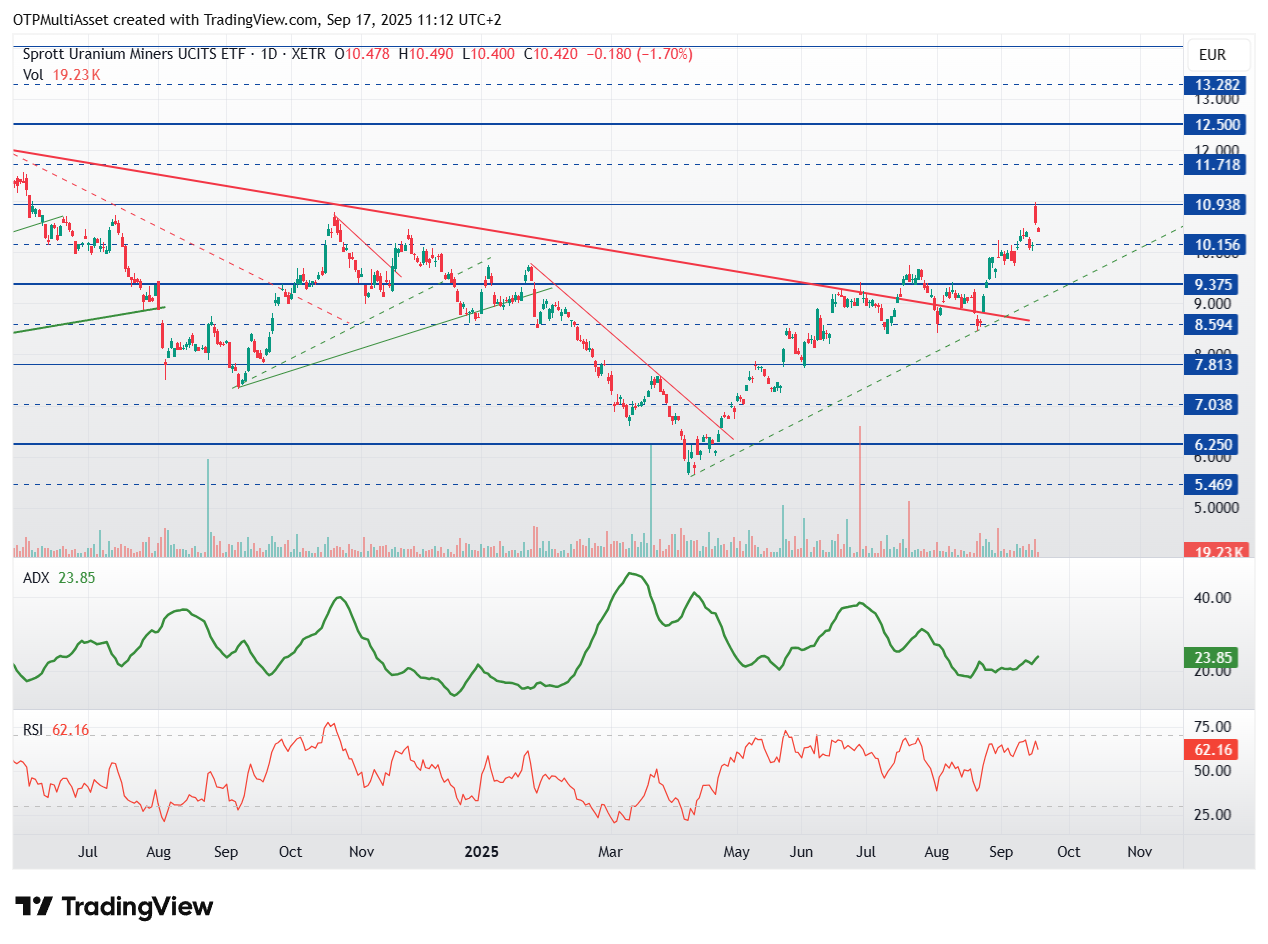Screen dimensions: 1268x944
Task: Click the ADX 23.85 indicator legend
Action: [59, 577]
